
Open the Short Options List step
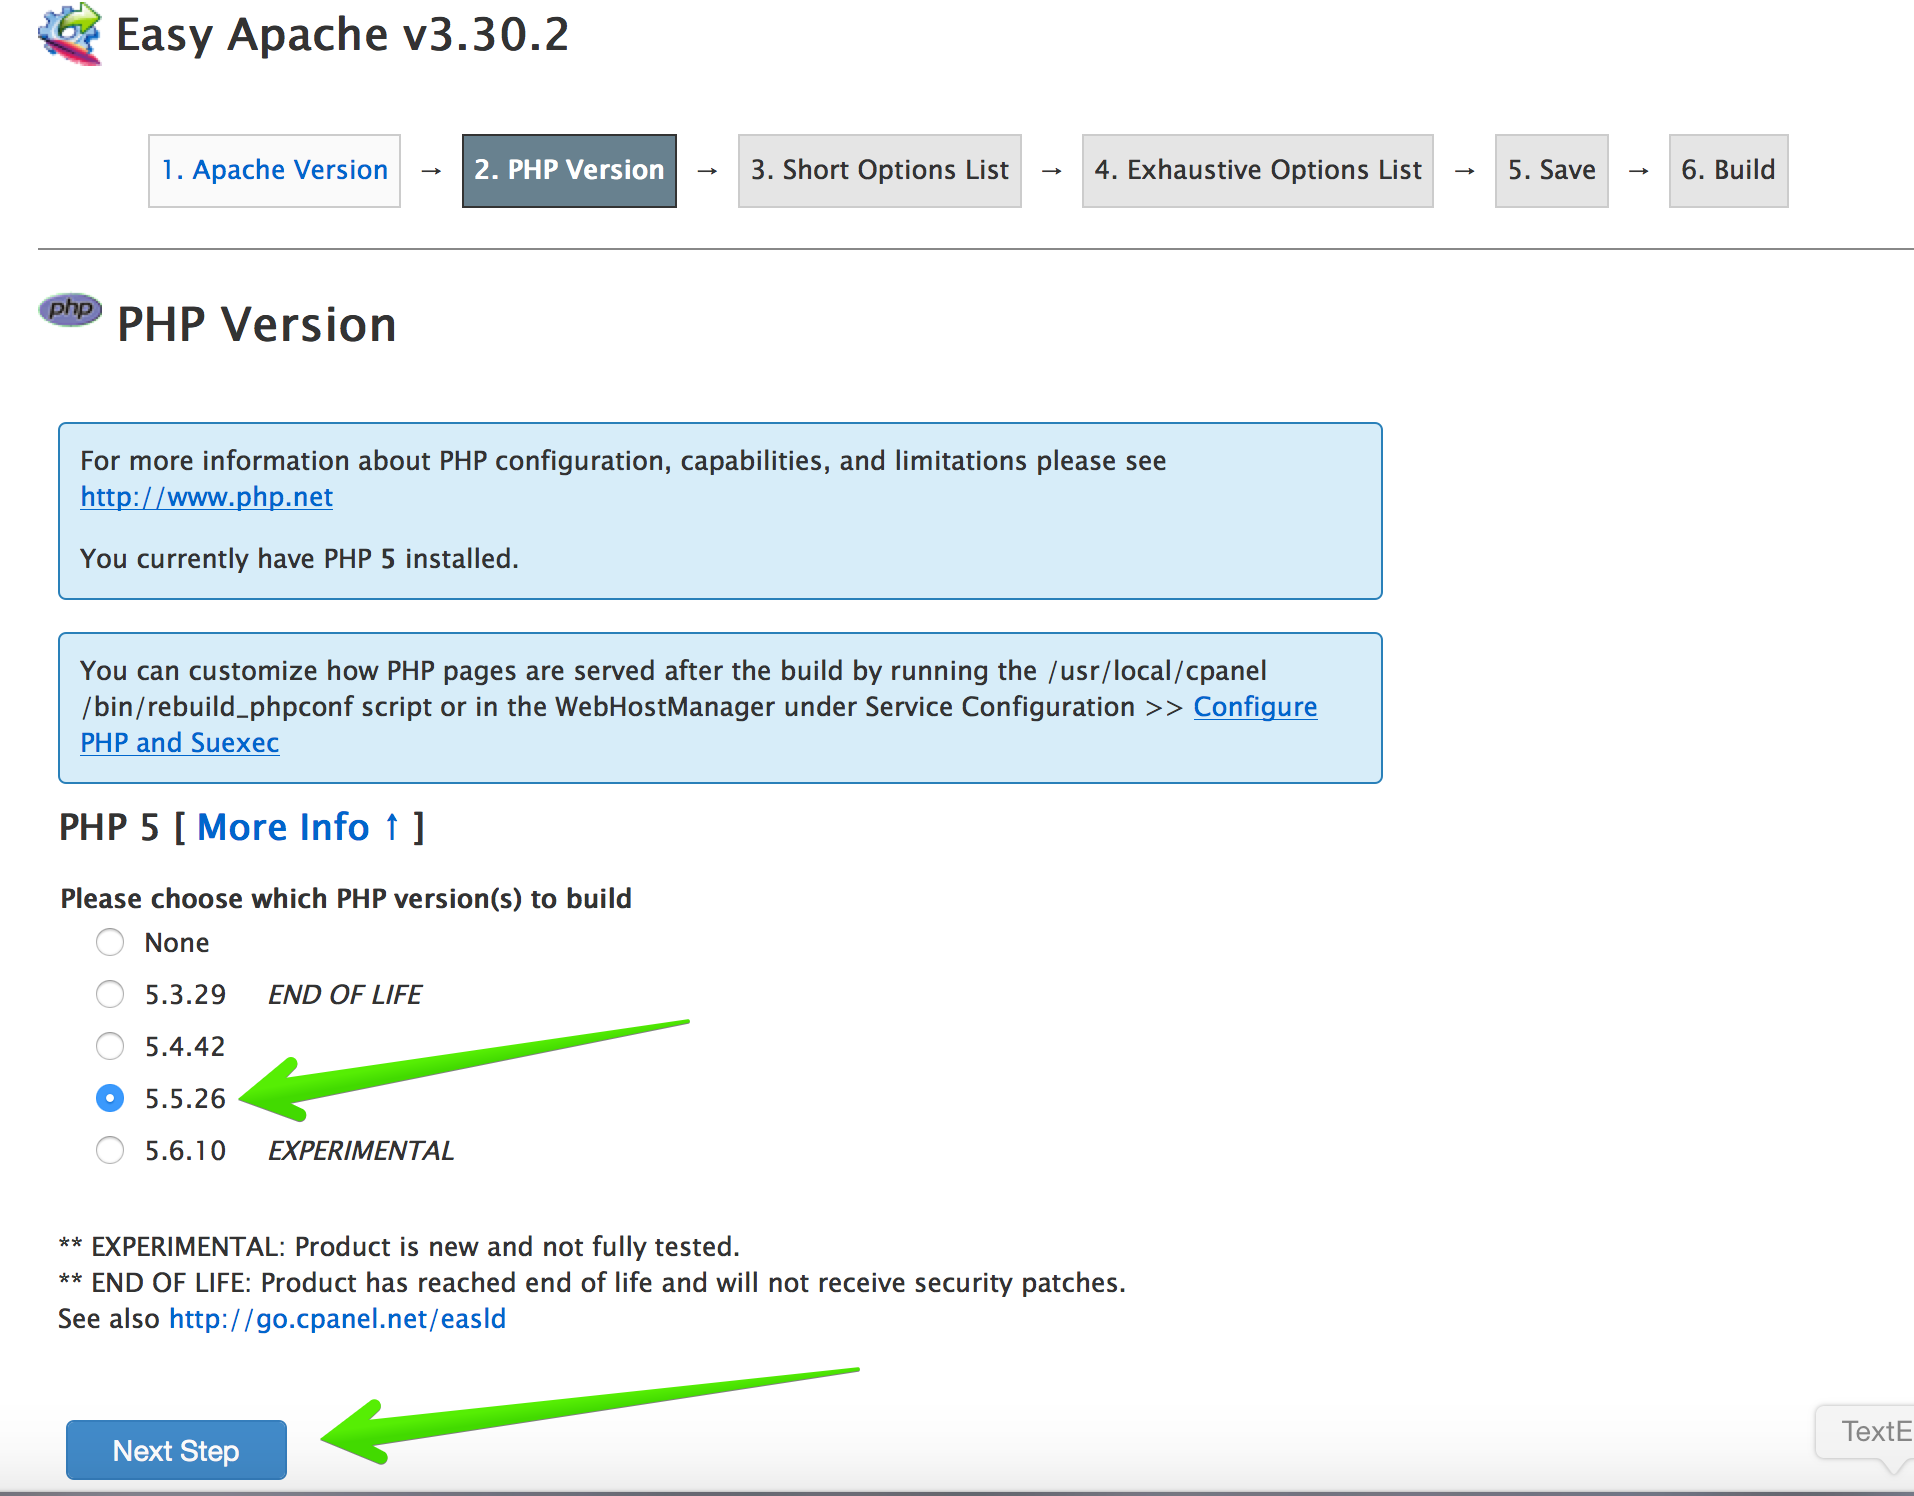click(880, 171)
